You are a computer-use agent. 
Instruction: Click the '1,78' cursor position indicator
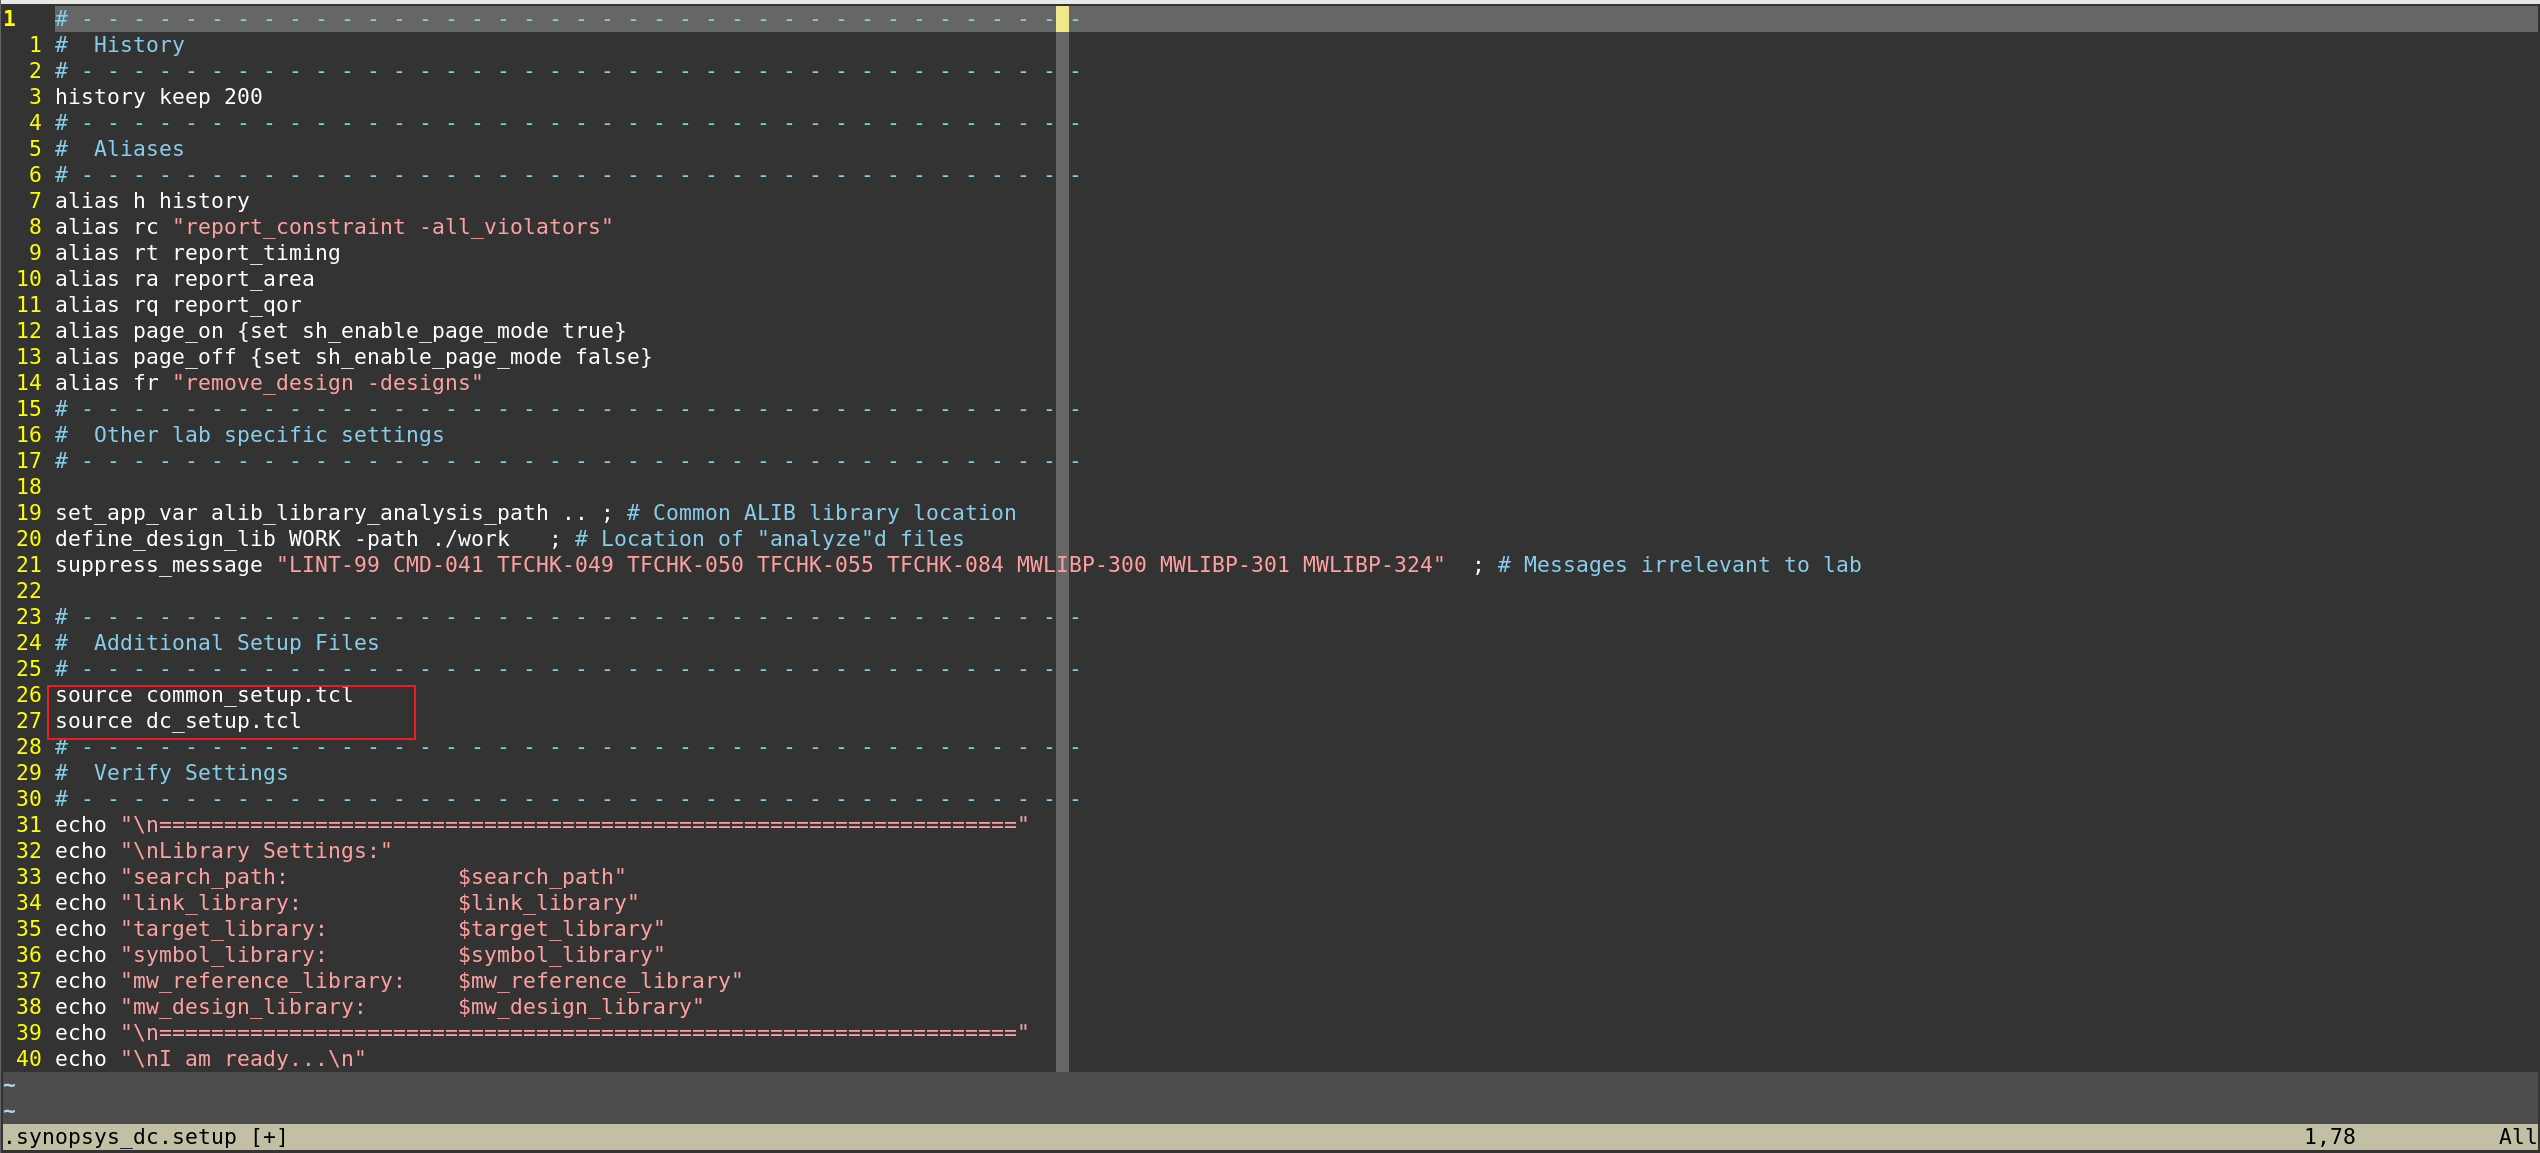click(x=2329, y=1137)
